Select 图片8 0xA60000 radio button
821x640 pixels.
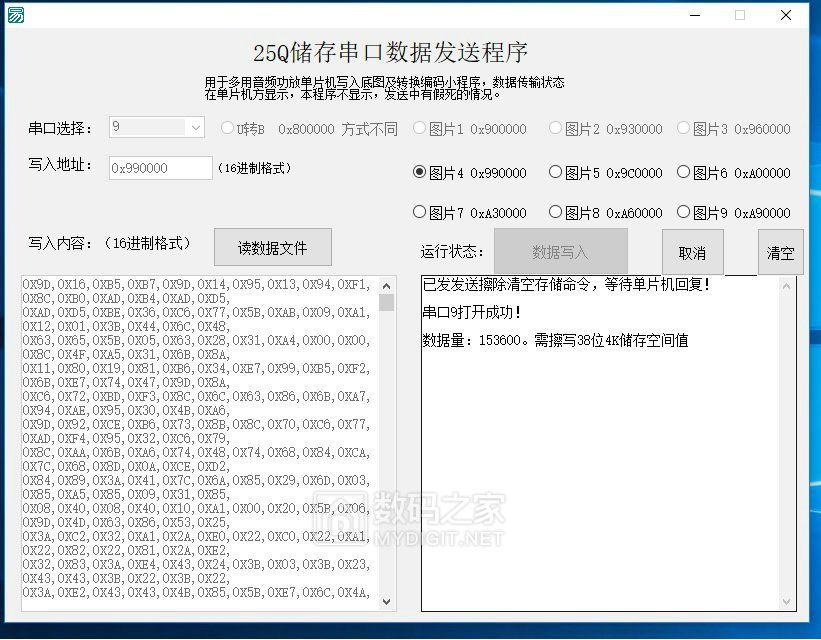click(556, 212)
